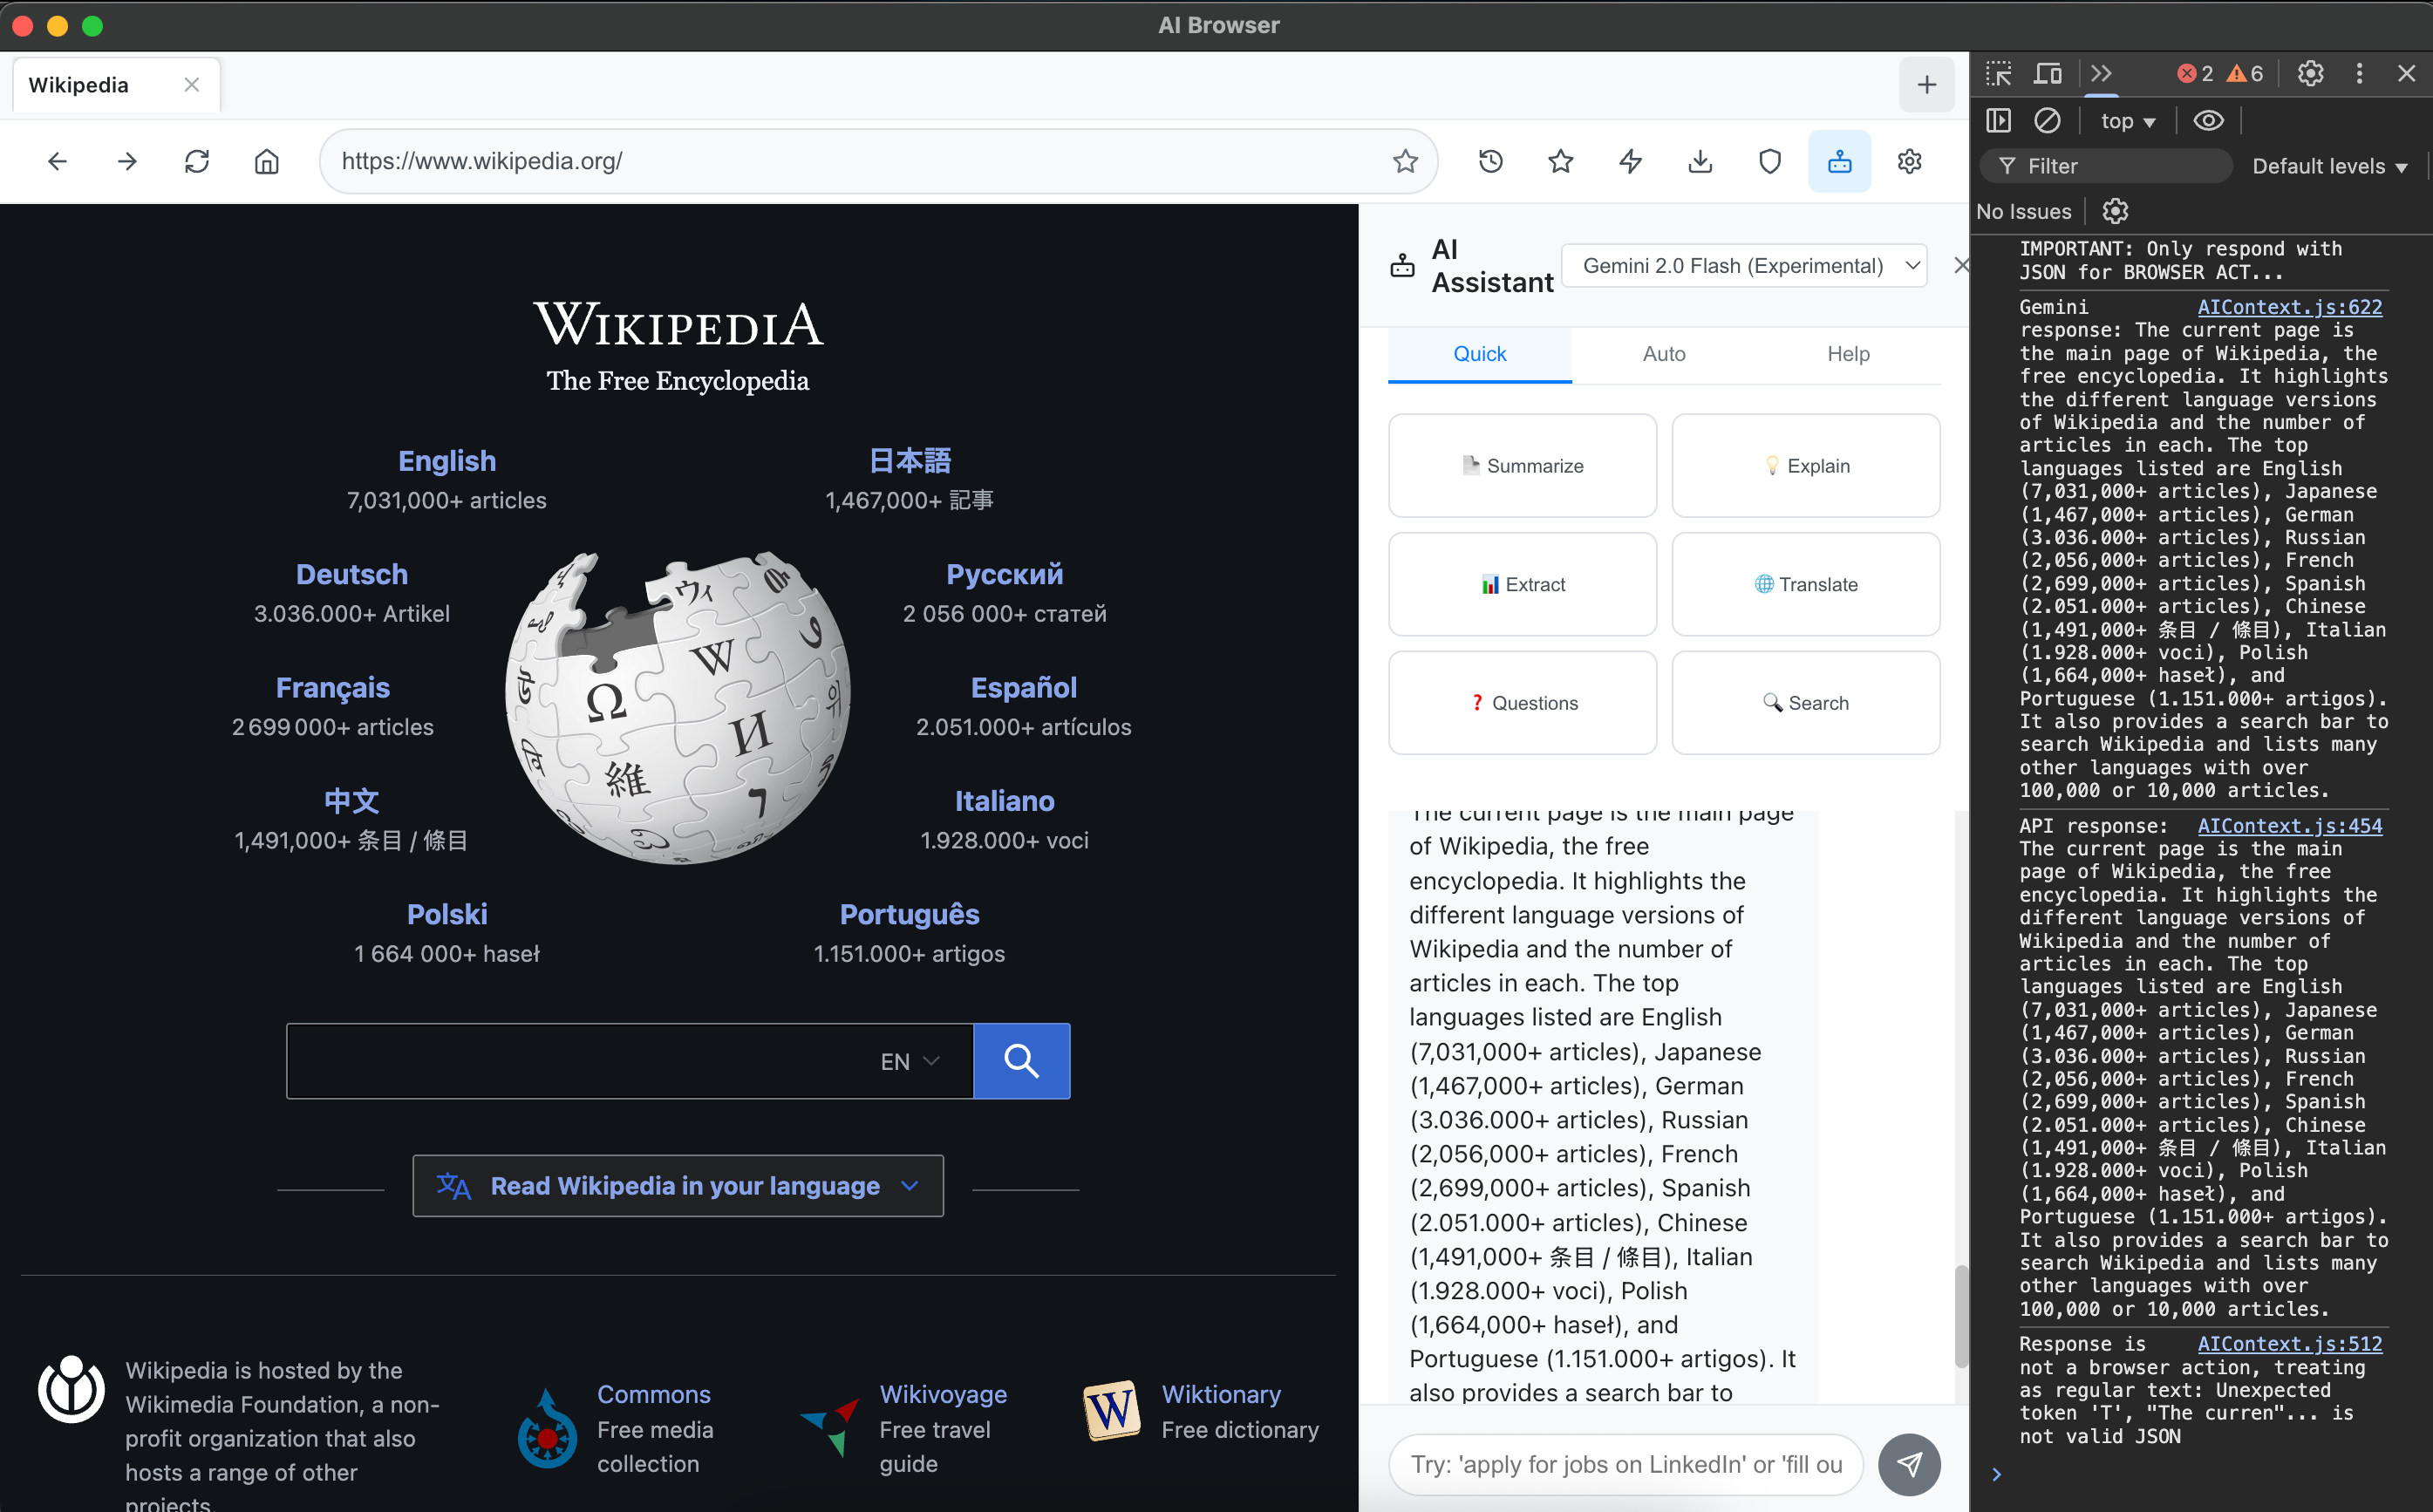Open the downloads icon in toolbar
Screen dimensions: 2433x1512
(x=1700, y=161)
